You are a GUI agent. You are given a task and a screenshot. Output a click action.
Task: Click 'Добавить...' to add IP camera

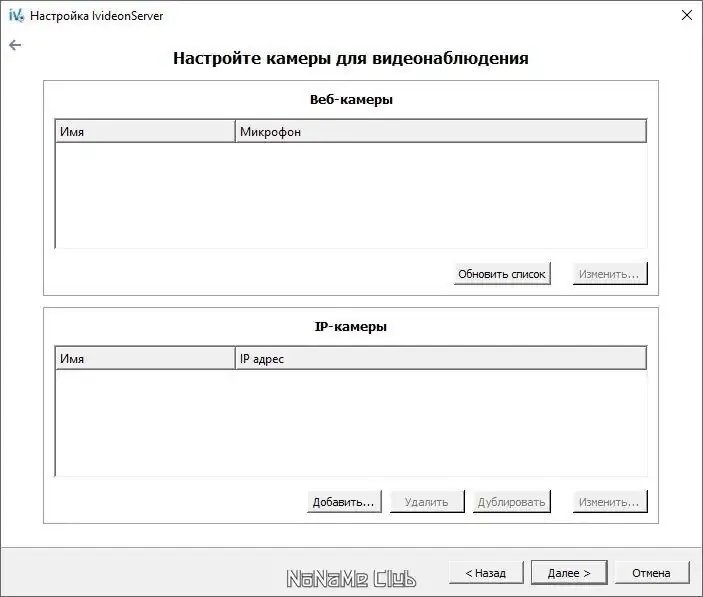(344, 501)
